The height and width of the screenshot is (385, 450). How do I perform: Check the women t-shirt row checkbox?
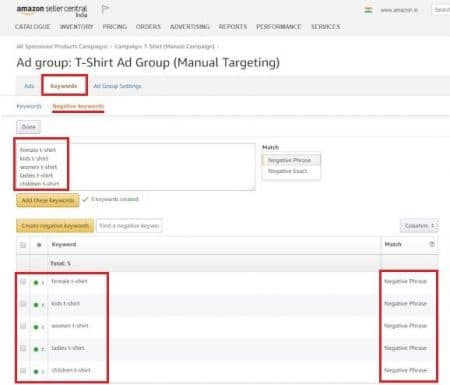(23, 326)
